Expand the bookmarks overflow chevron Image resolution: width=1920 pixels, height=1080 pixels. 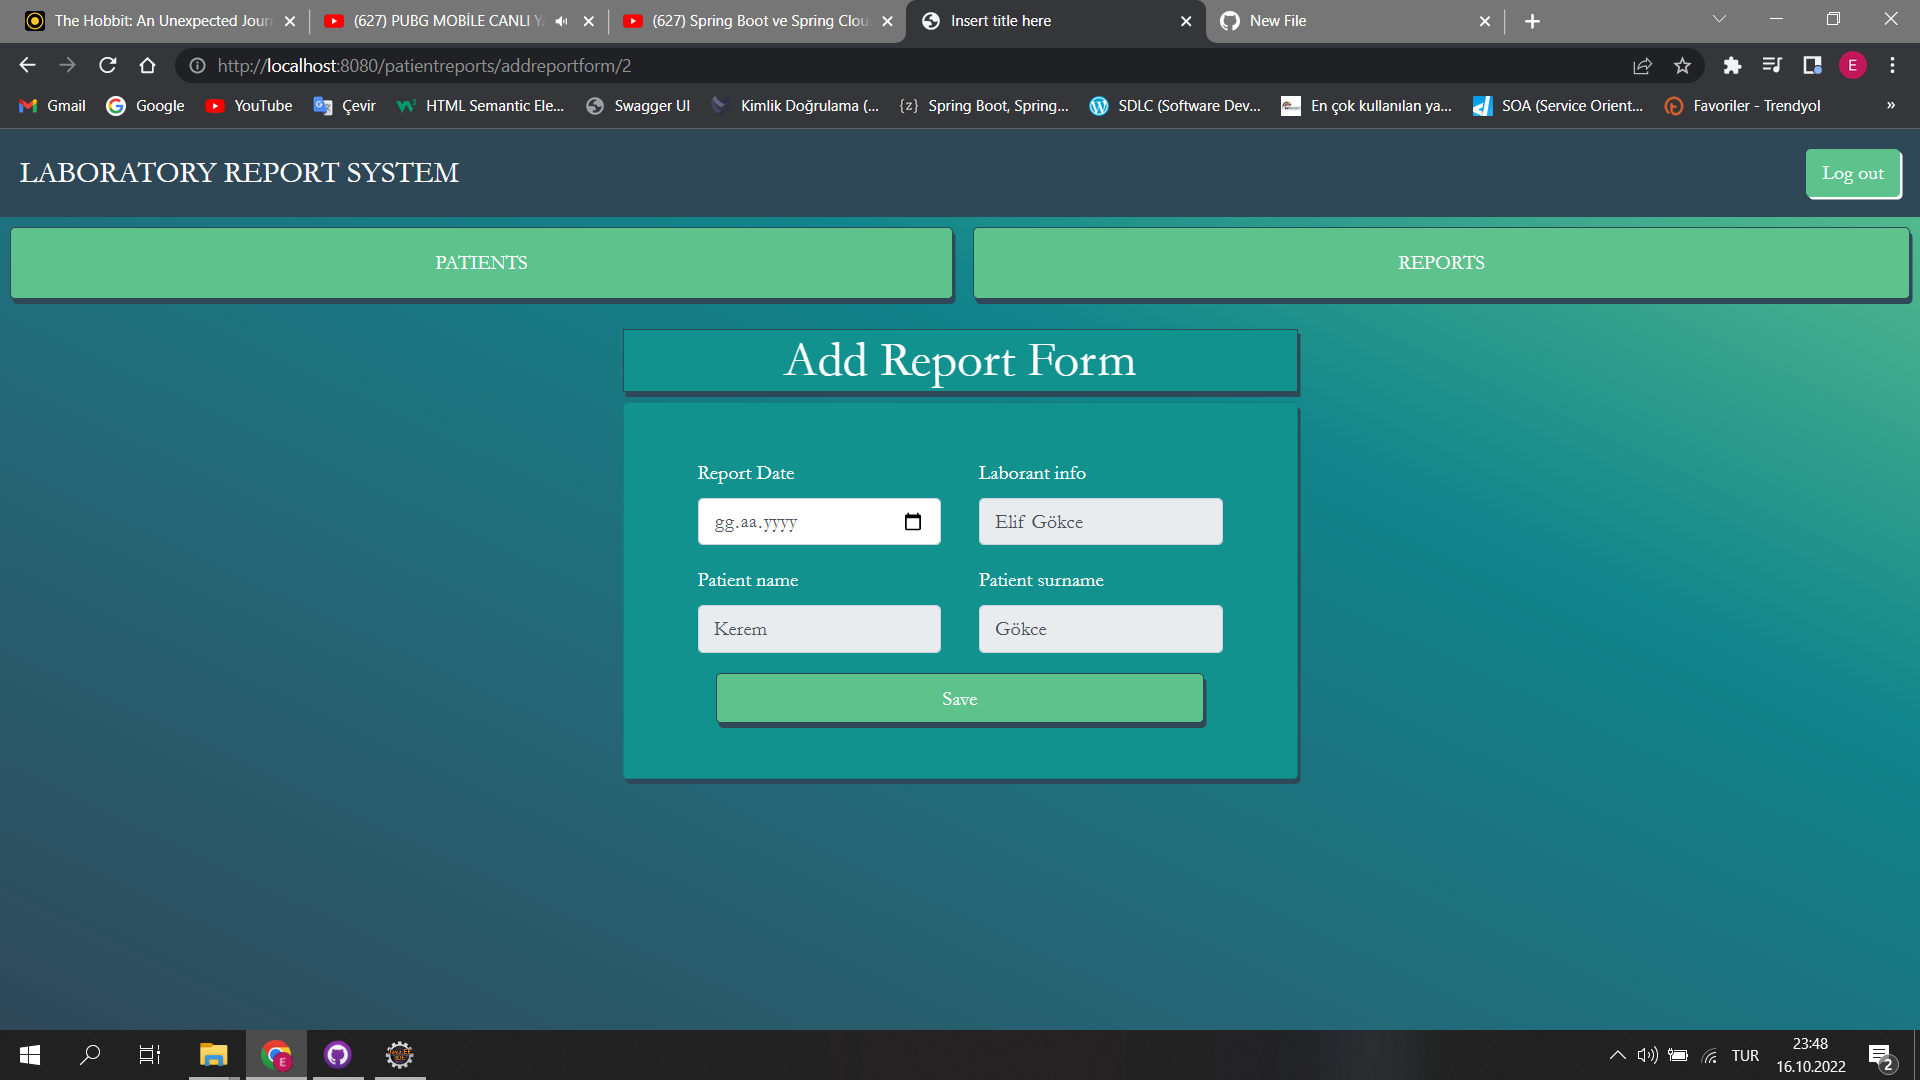(x=1890, y=105)
